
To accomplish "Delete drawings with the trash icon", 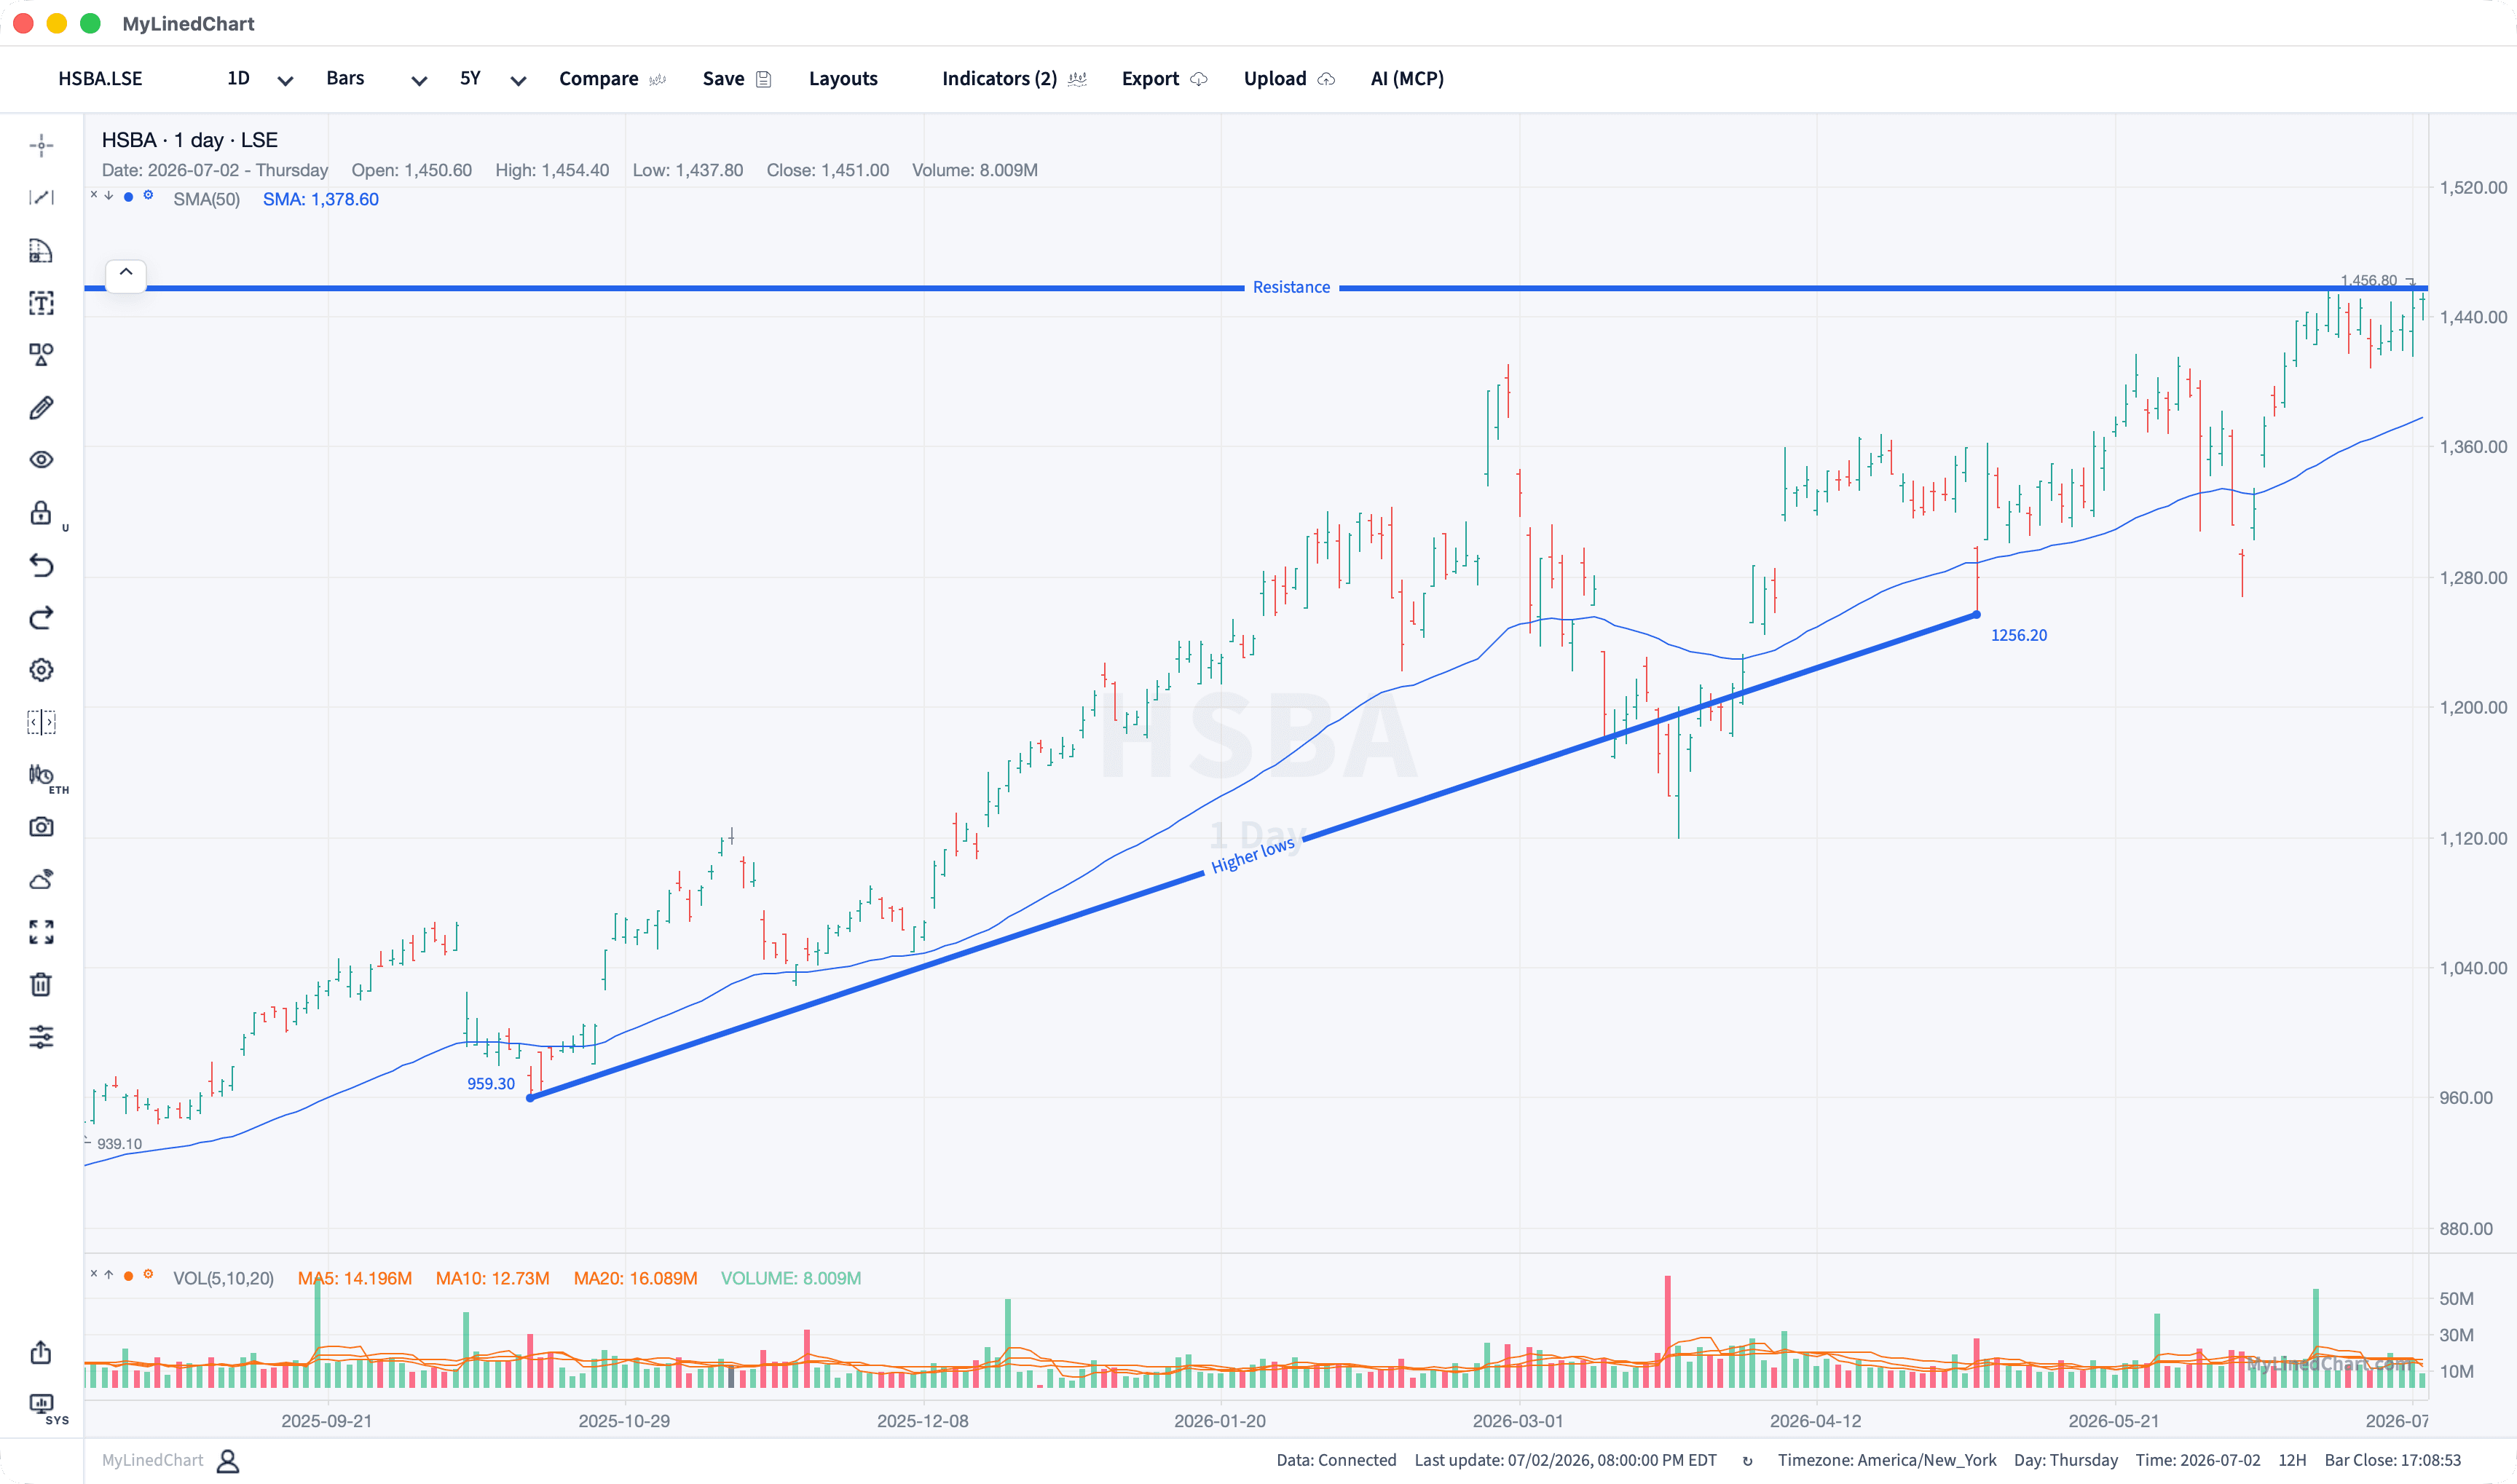I will [41, 985].
